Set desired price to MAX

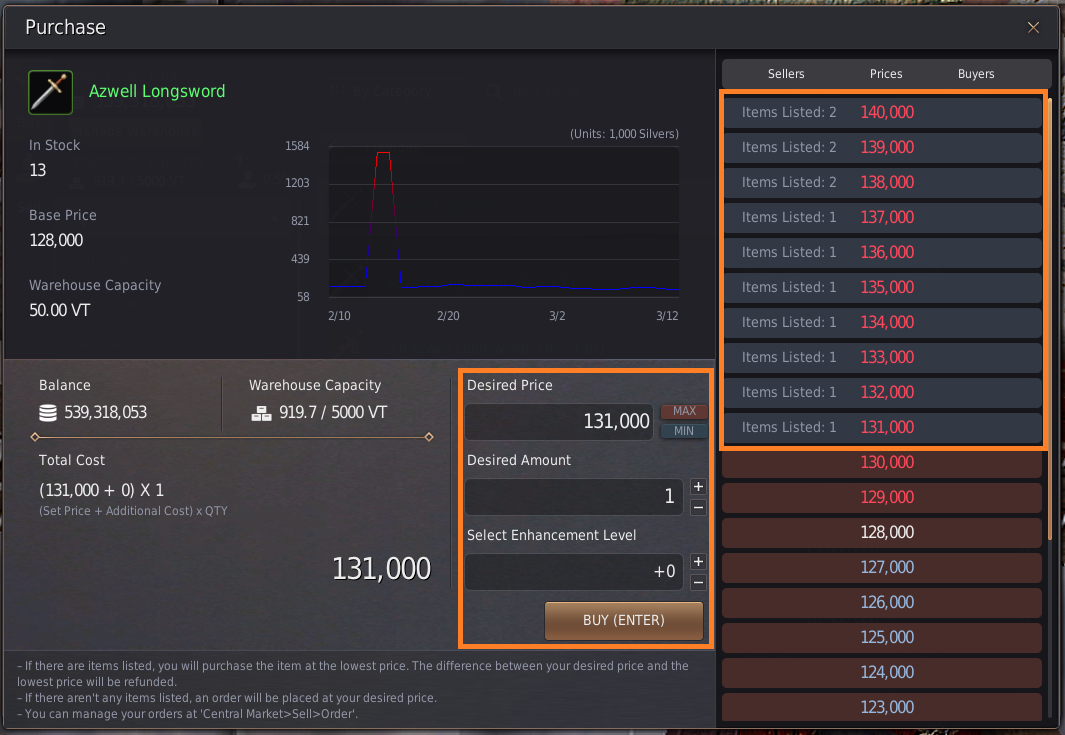[684, 411]
